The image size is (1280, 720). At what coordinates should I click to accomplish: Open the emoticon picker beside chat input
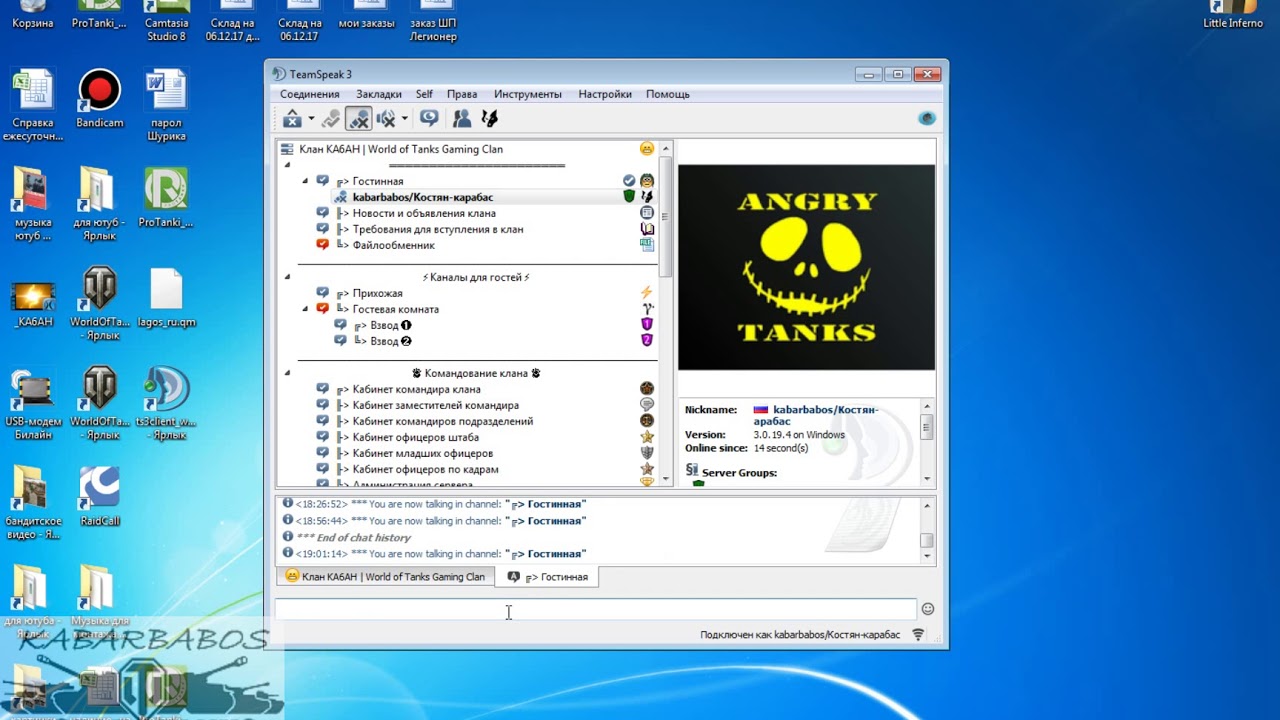(928, 609)
